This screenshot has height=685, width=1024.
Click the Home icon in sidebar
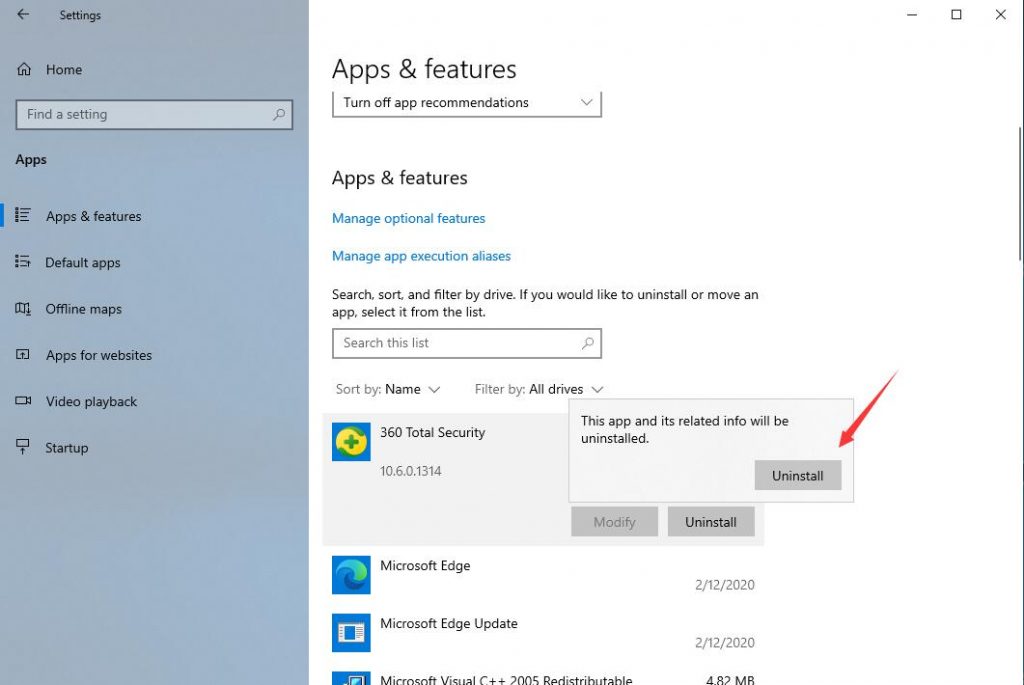tap(24, 70)
